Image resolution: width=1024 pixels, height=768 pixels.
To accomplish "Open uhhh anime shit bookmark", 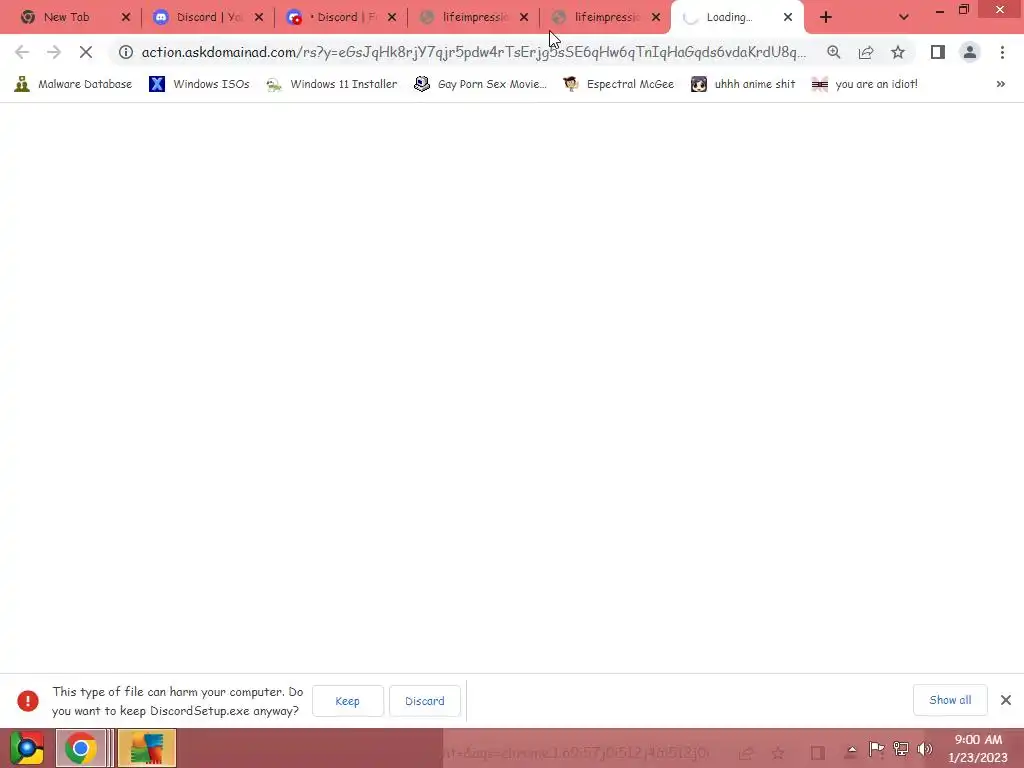I will [743, 84].
